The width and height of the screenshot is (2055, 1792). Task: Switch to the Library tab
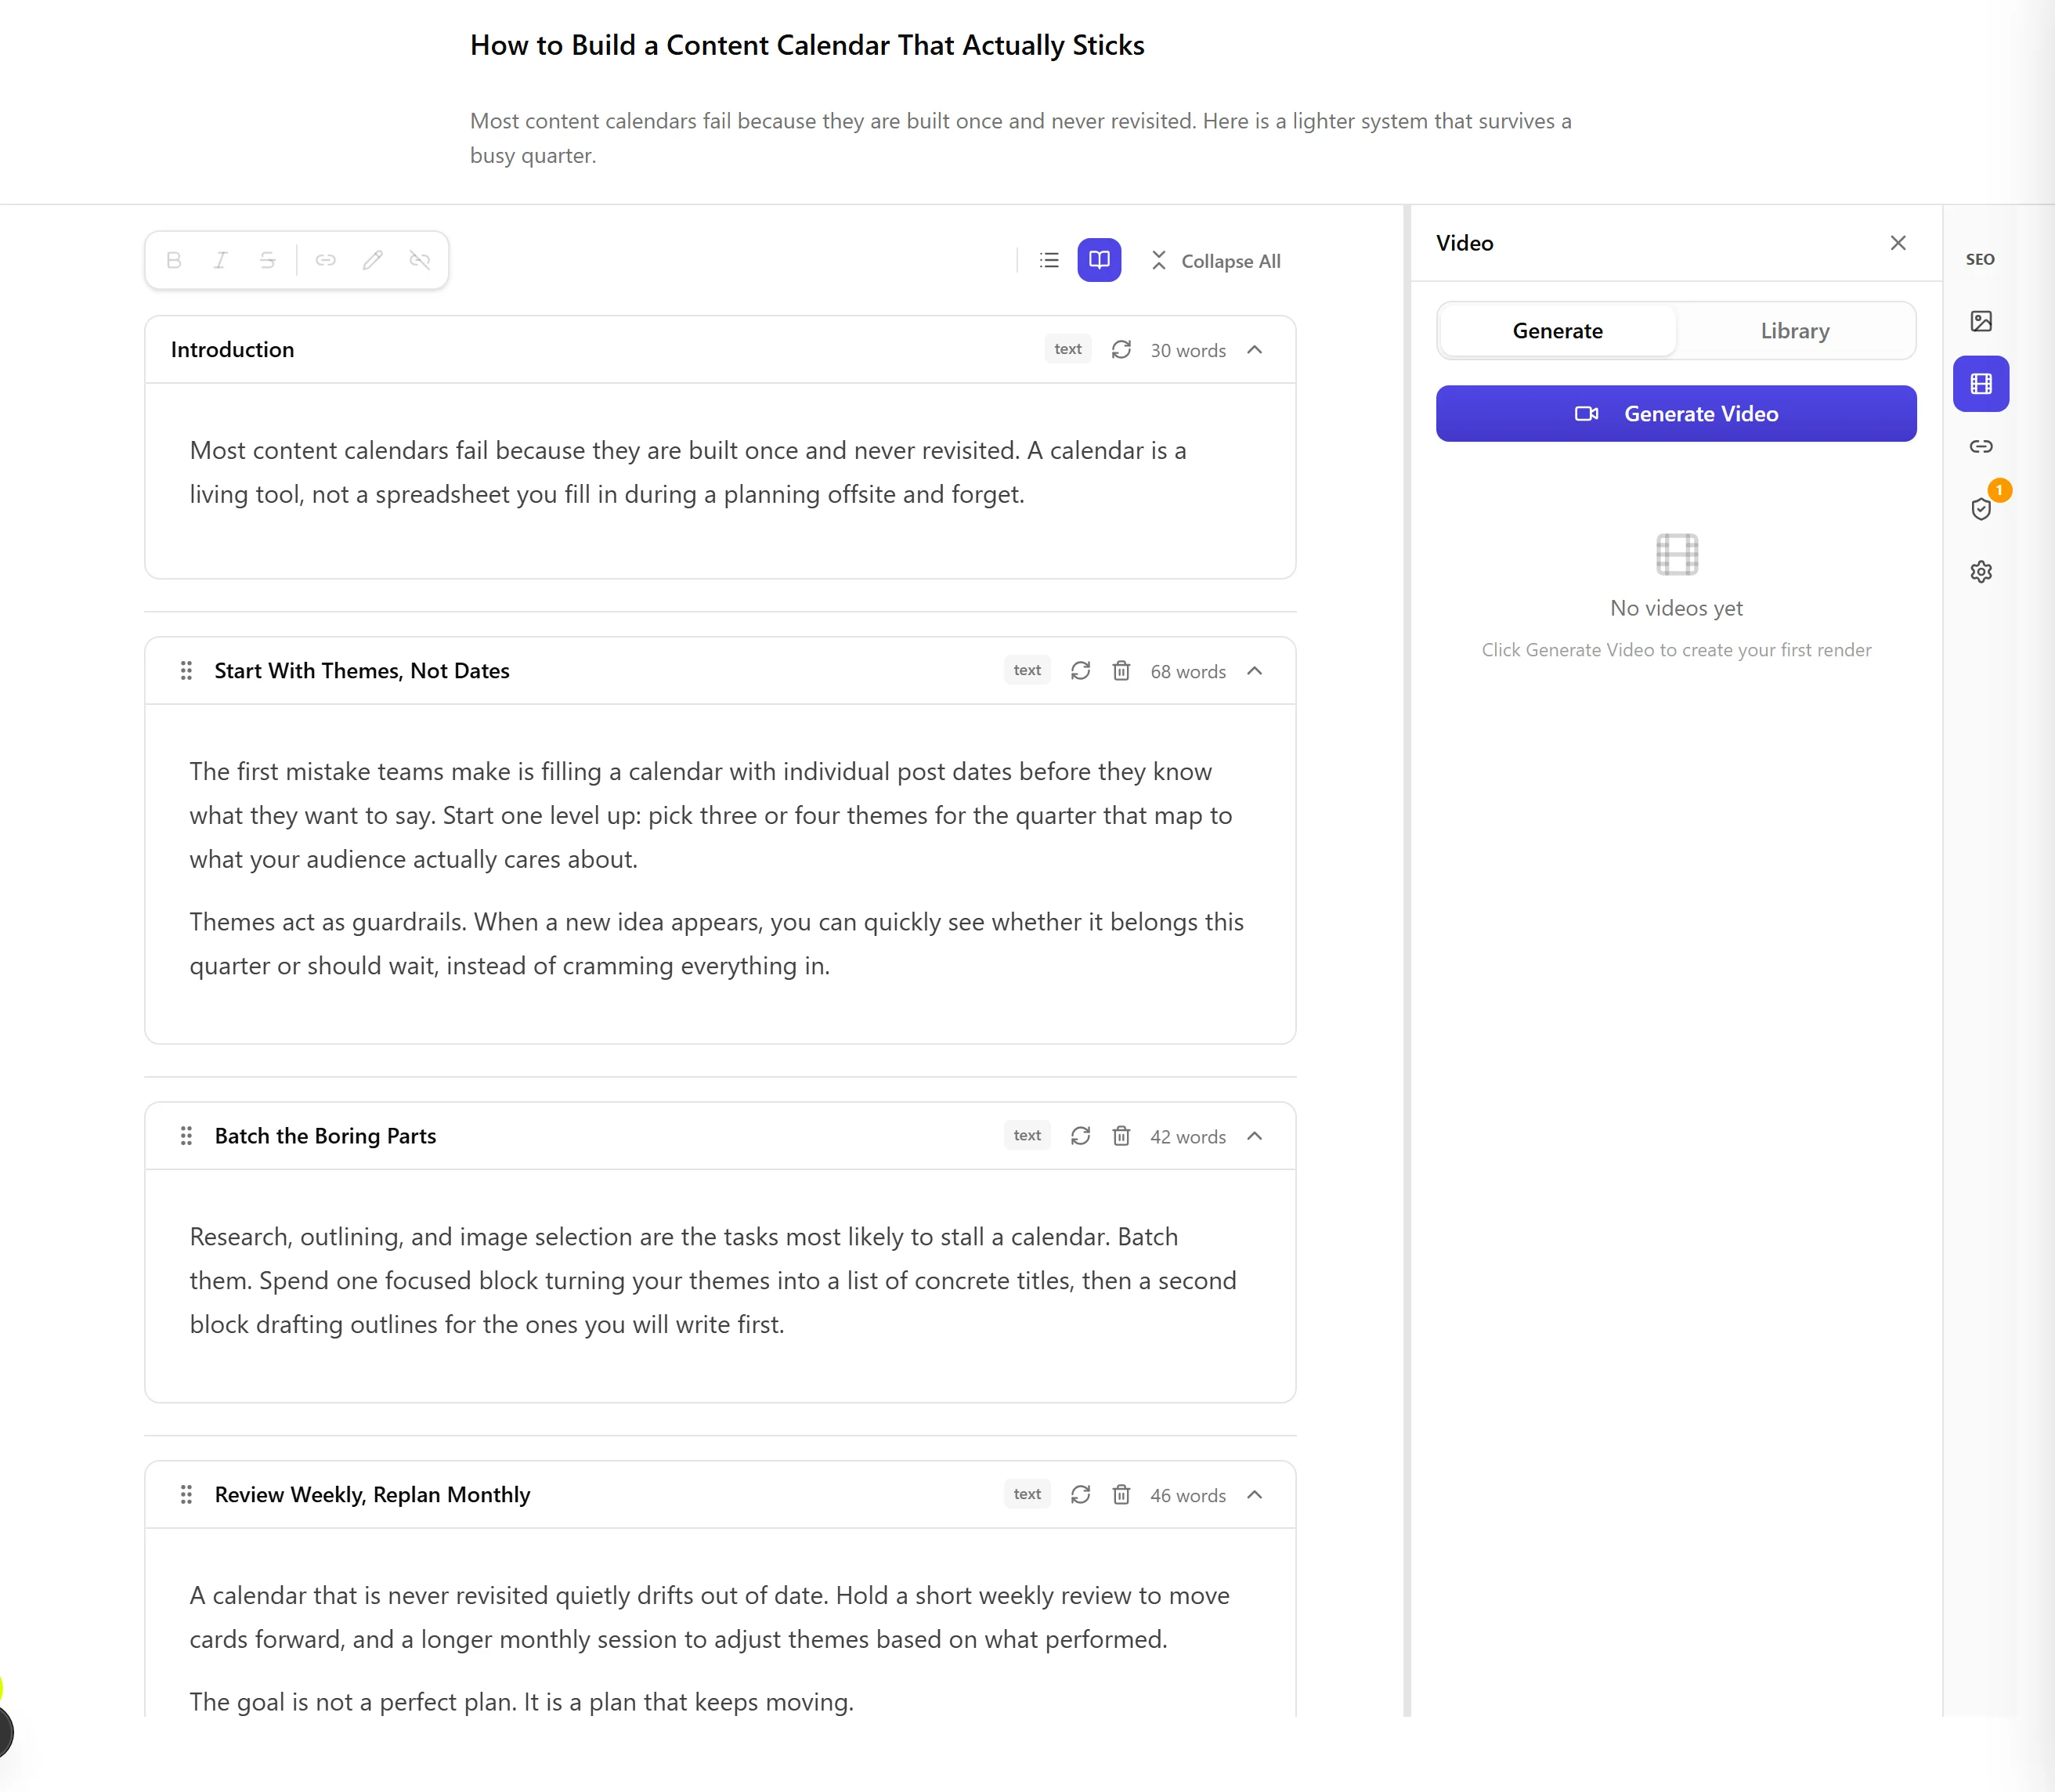1795,331
